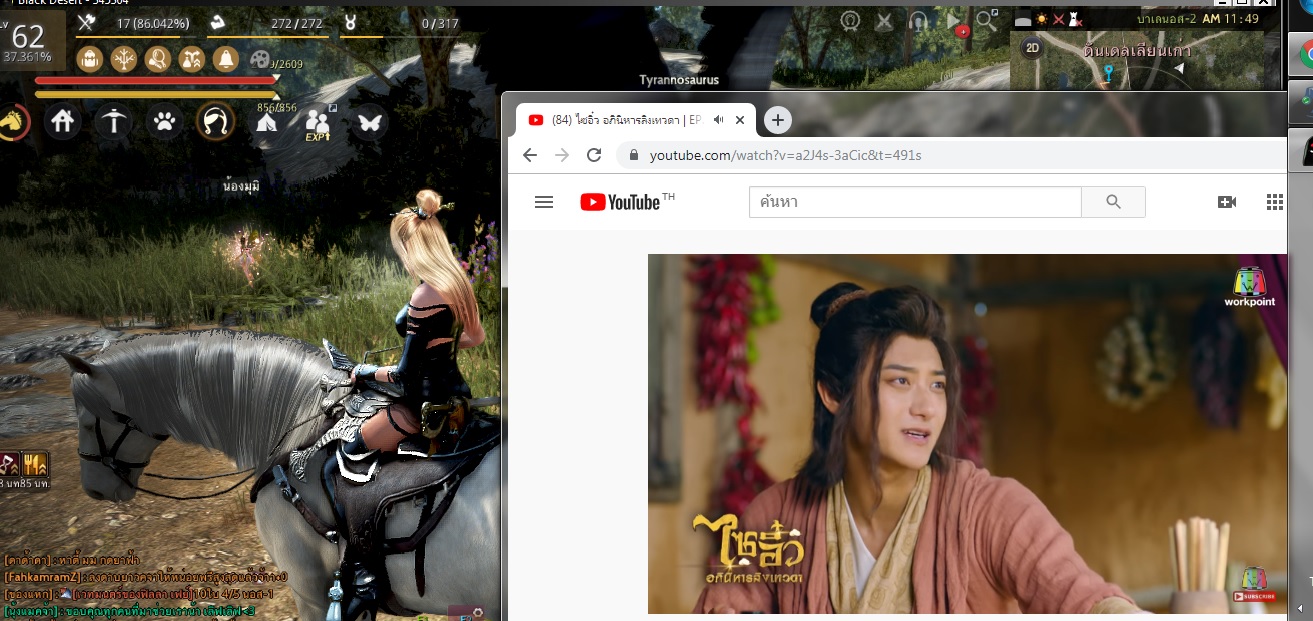This screenshot has height=621, width=1313.
Task: Click the yellow stamina bar below health
Action: tap(156, 94)
